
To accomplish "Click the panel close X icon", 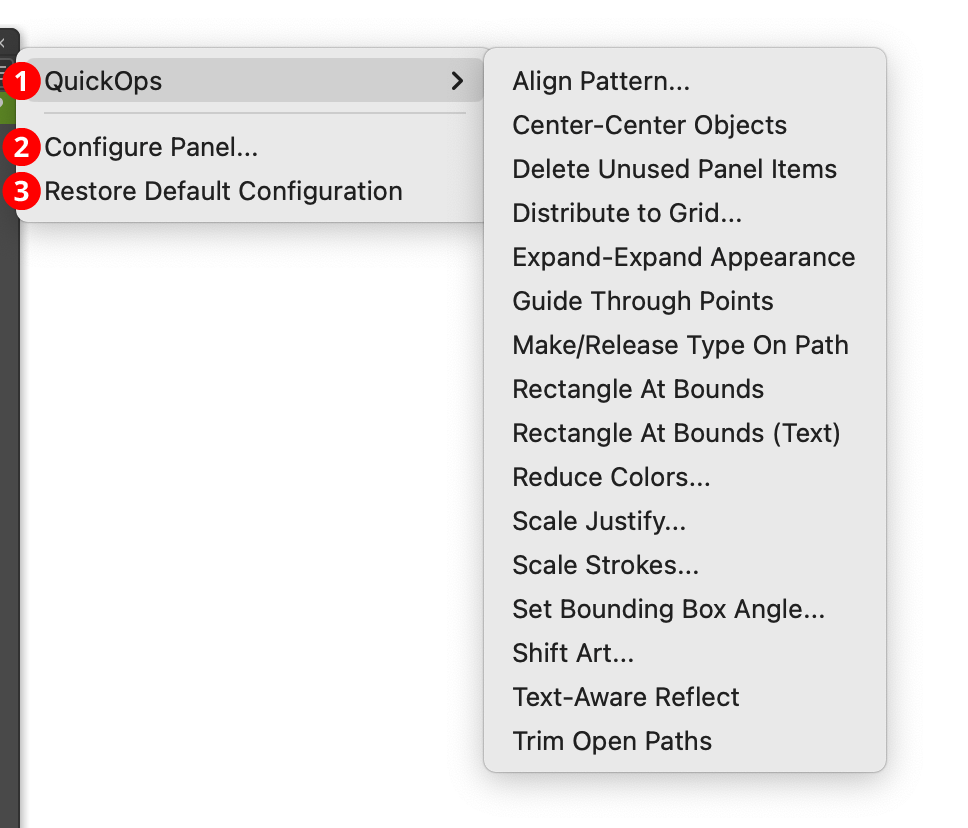I will 4,42.
